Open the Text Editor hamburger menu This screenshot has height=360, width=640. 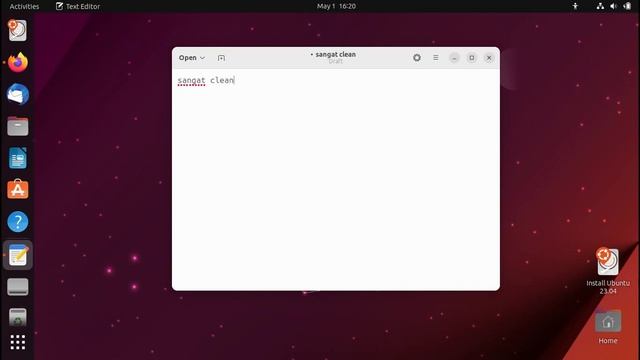[x=436, y=58]
